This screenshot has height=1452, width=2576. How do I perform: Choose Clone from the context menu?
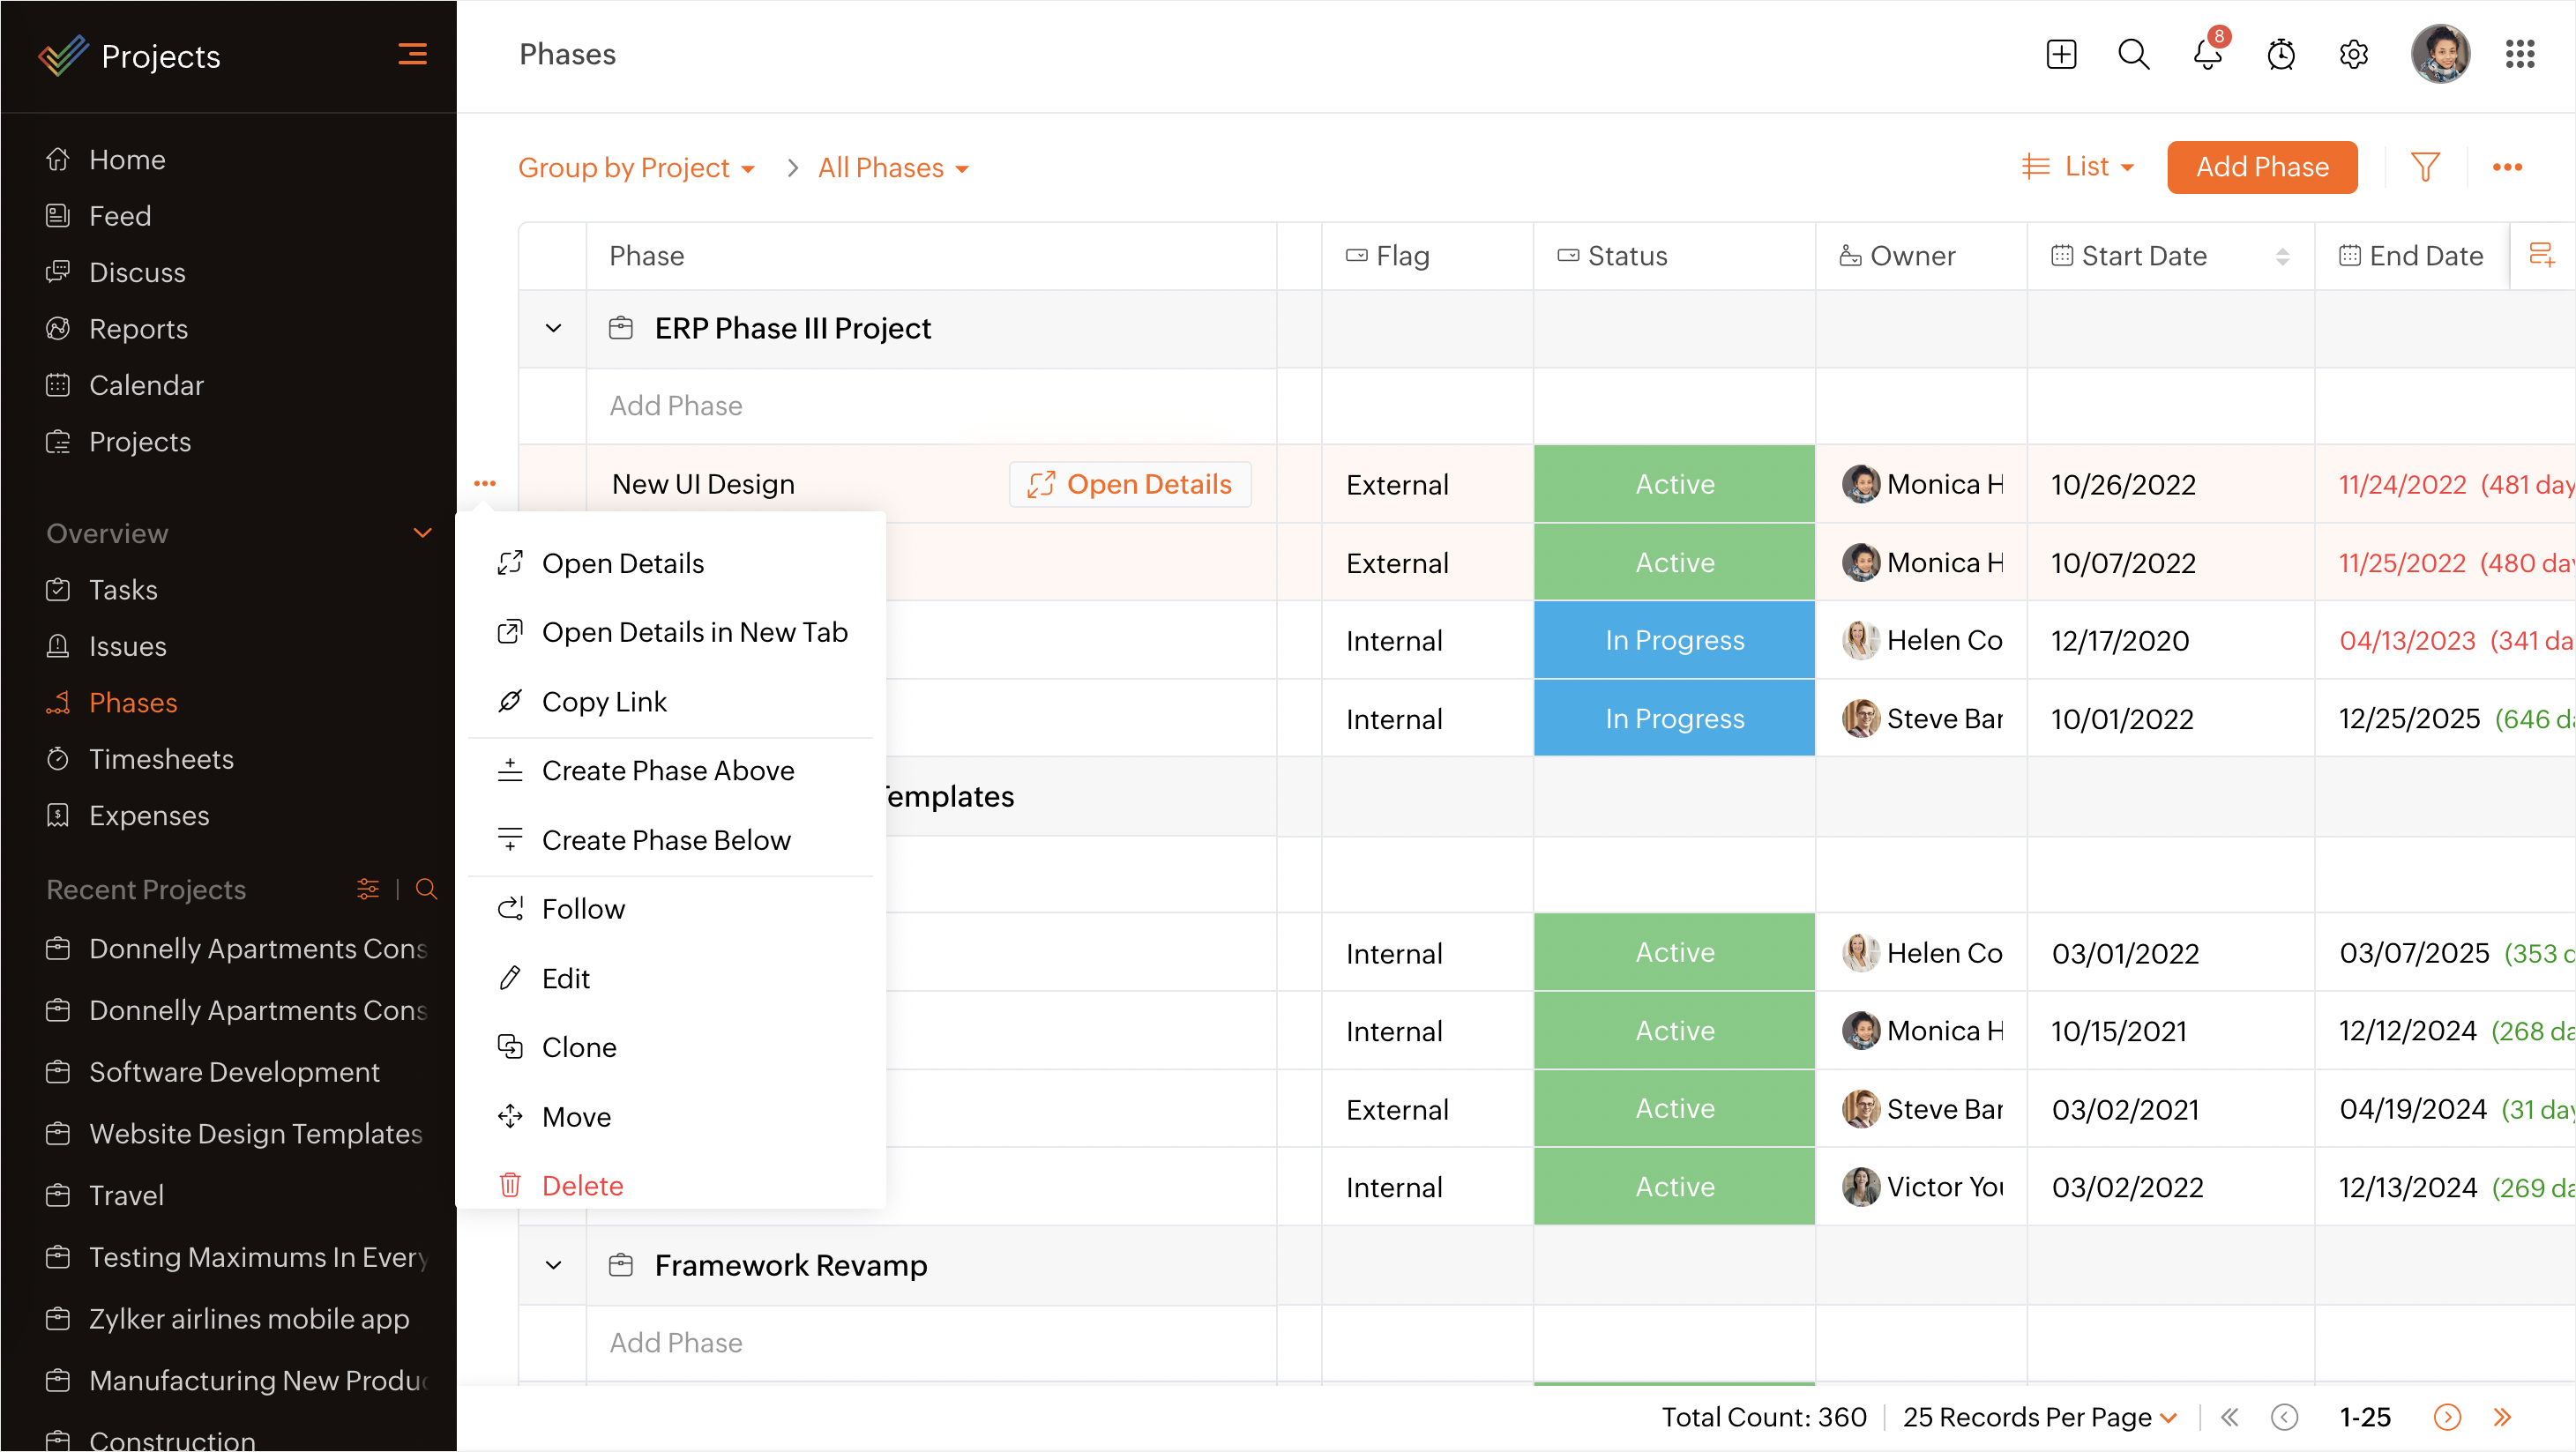(579, 1047)
